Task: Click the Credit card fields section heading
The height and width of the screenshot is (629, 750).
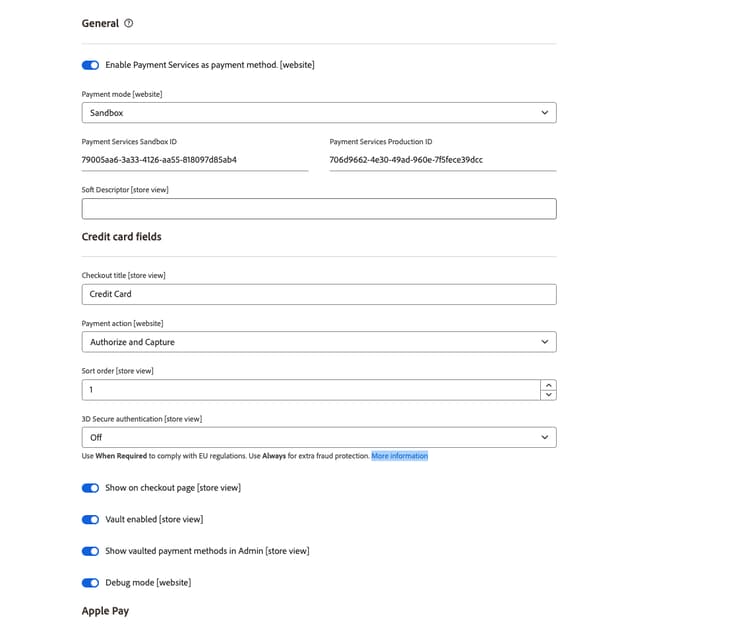Action: click(121, 237)
